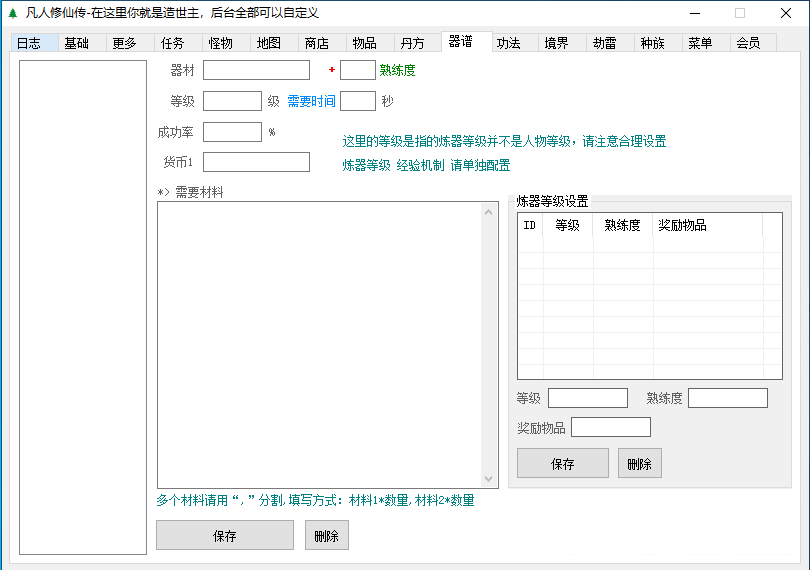Open the 怪物 tab
This screenshot has width=810, height=570.
coord(226,43)
